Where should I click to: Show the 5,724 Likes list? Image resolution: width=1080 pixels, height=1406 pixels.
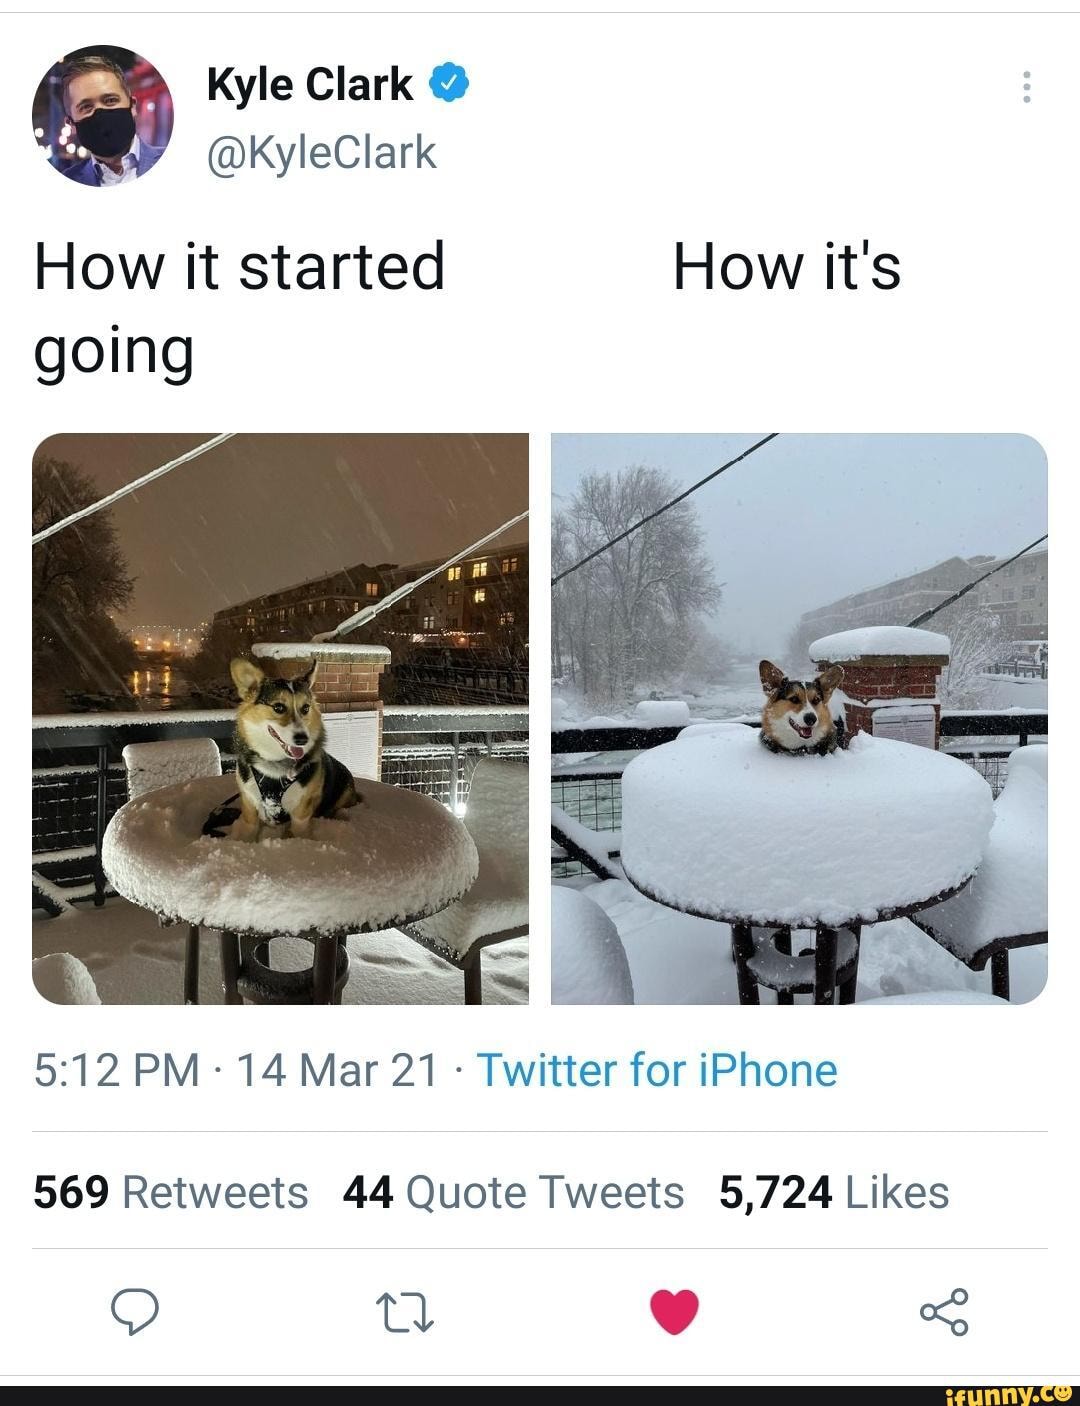pyautogui.click(x=834, y=1192)
